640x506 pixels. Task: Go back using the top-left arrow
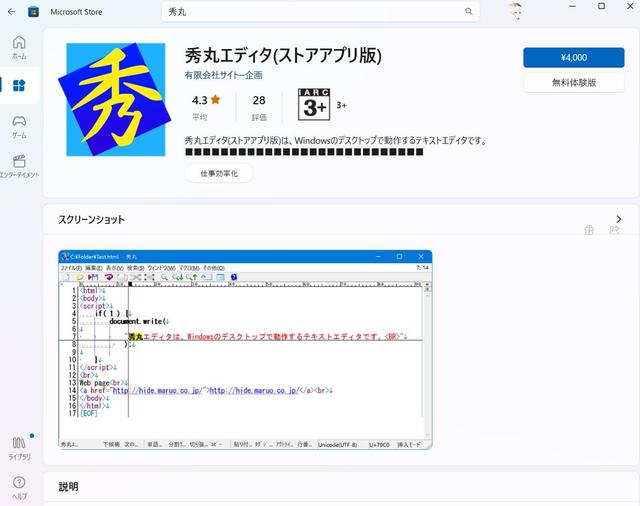pos(13,11)
